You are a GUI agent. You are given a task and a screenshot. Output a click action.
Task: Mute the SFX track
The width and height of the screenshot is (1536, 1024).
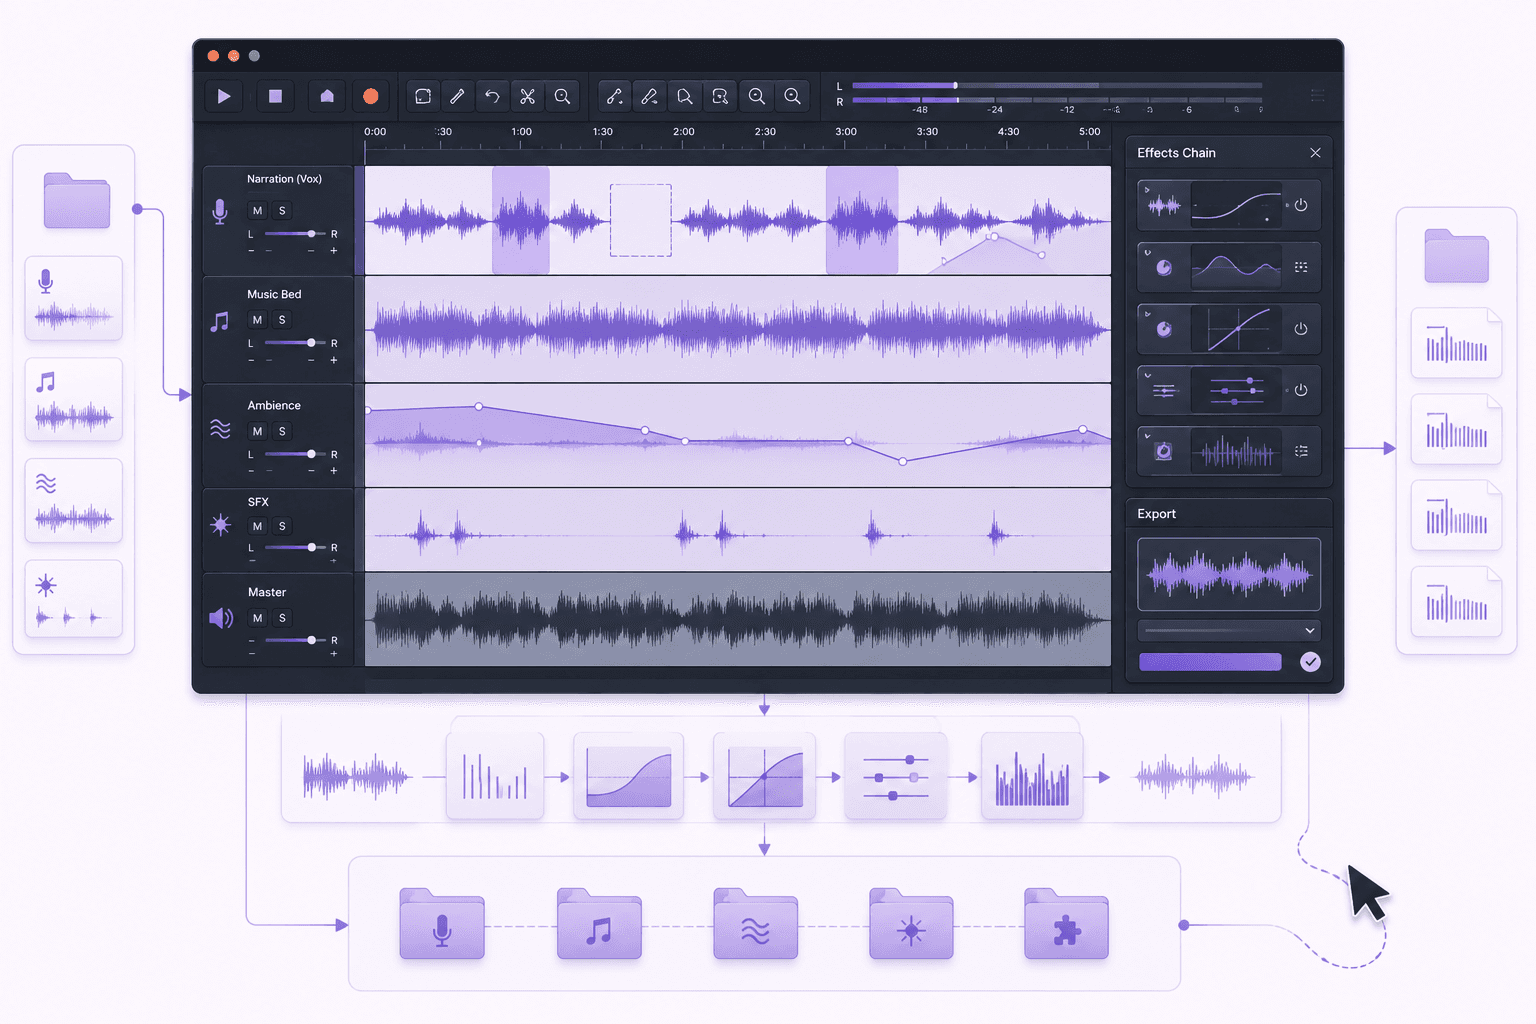click(257, 526)
